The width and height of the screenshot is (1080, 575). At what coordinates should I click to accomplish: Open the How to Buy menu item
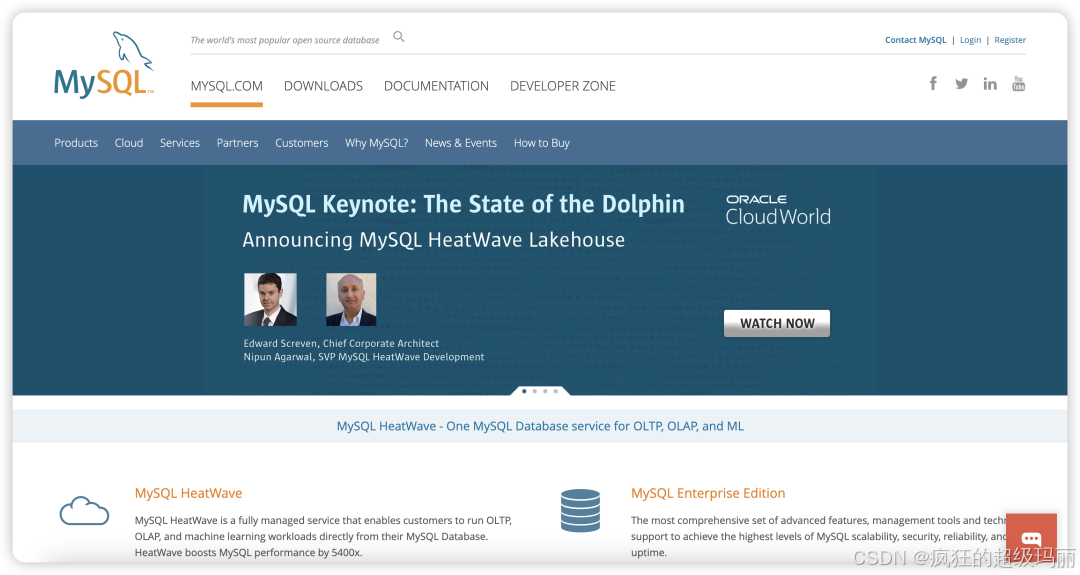[x=541, y=143]
